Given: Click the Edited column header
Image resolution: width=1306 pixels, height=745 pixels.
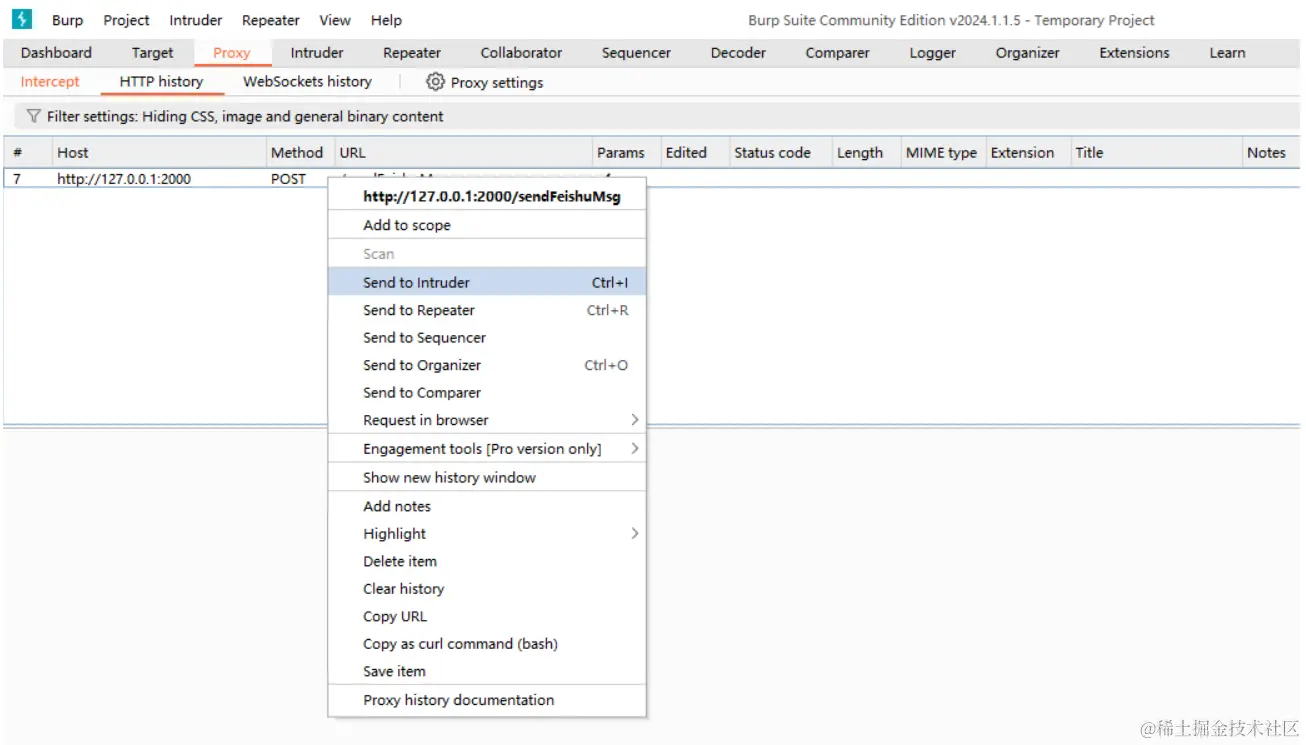Looking at the screenshot, I should [694, 153].
